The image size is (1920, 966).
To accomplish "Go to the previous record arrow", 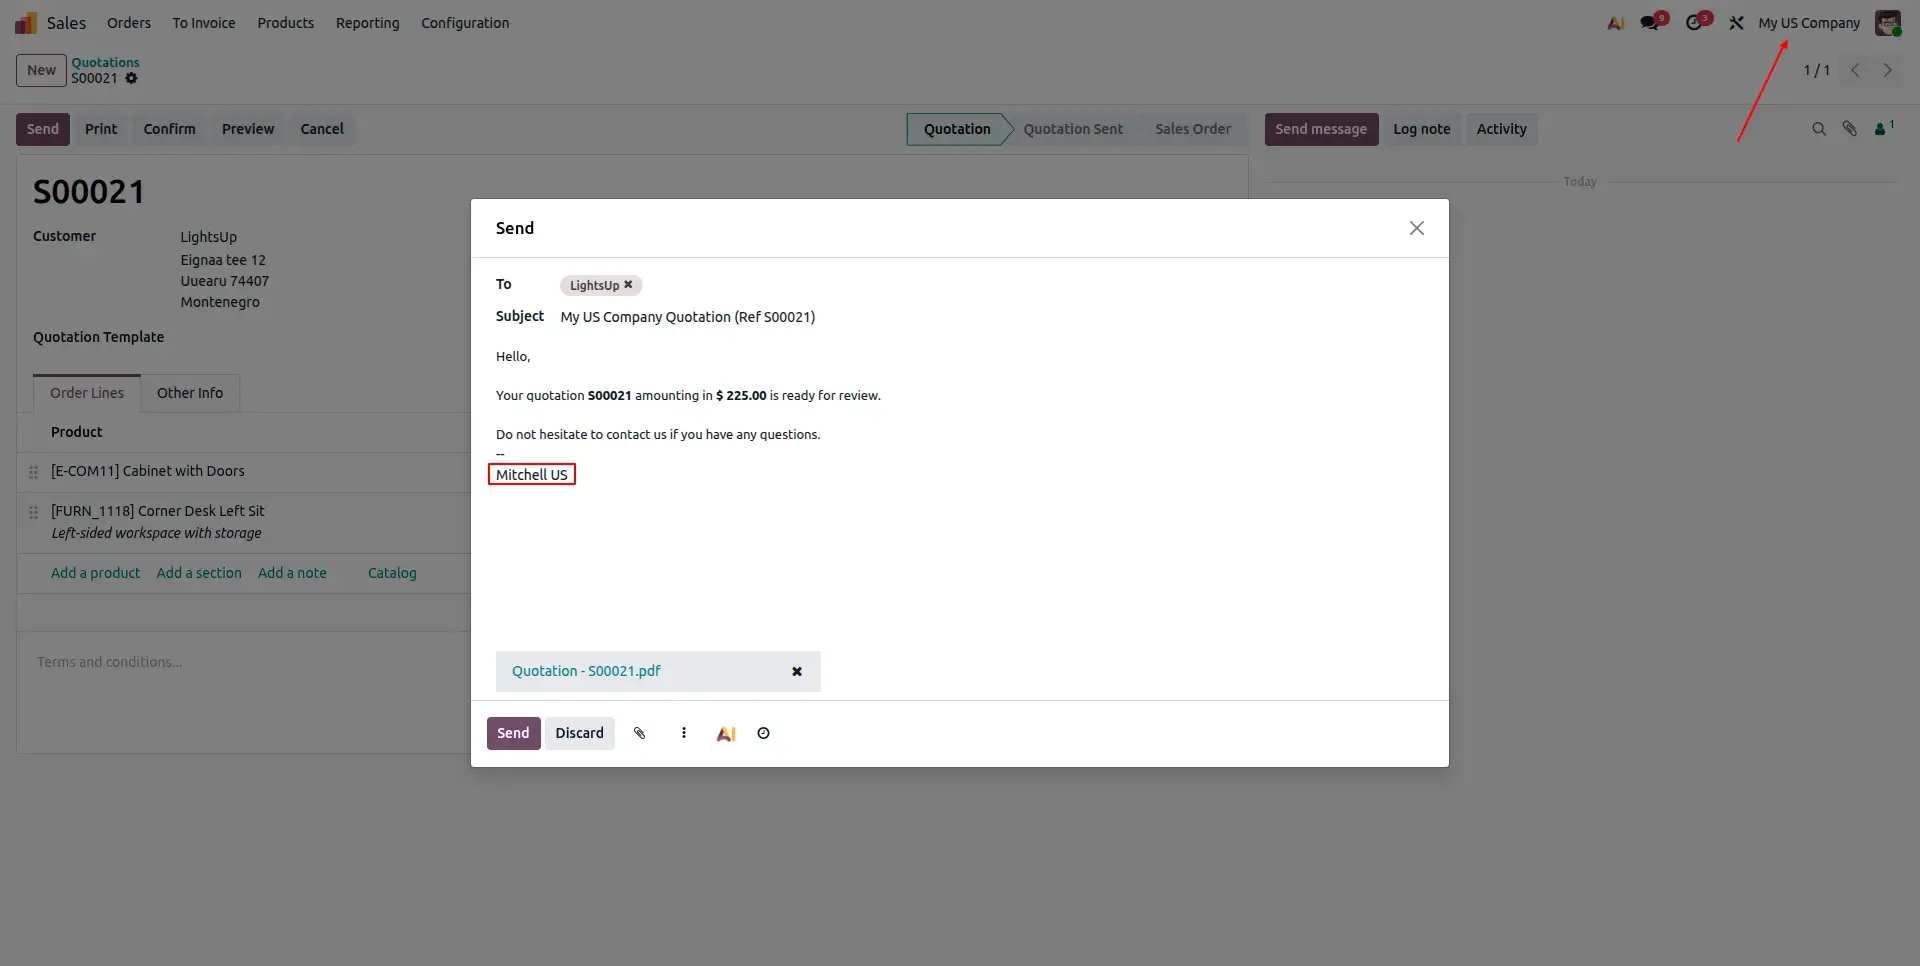I will pyautogui.click(x=1856, y=70).
